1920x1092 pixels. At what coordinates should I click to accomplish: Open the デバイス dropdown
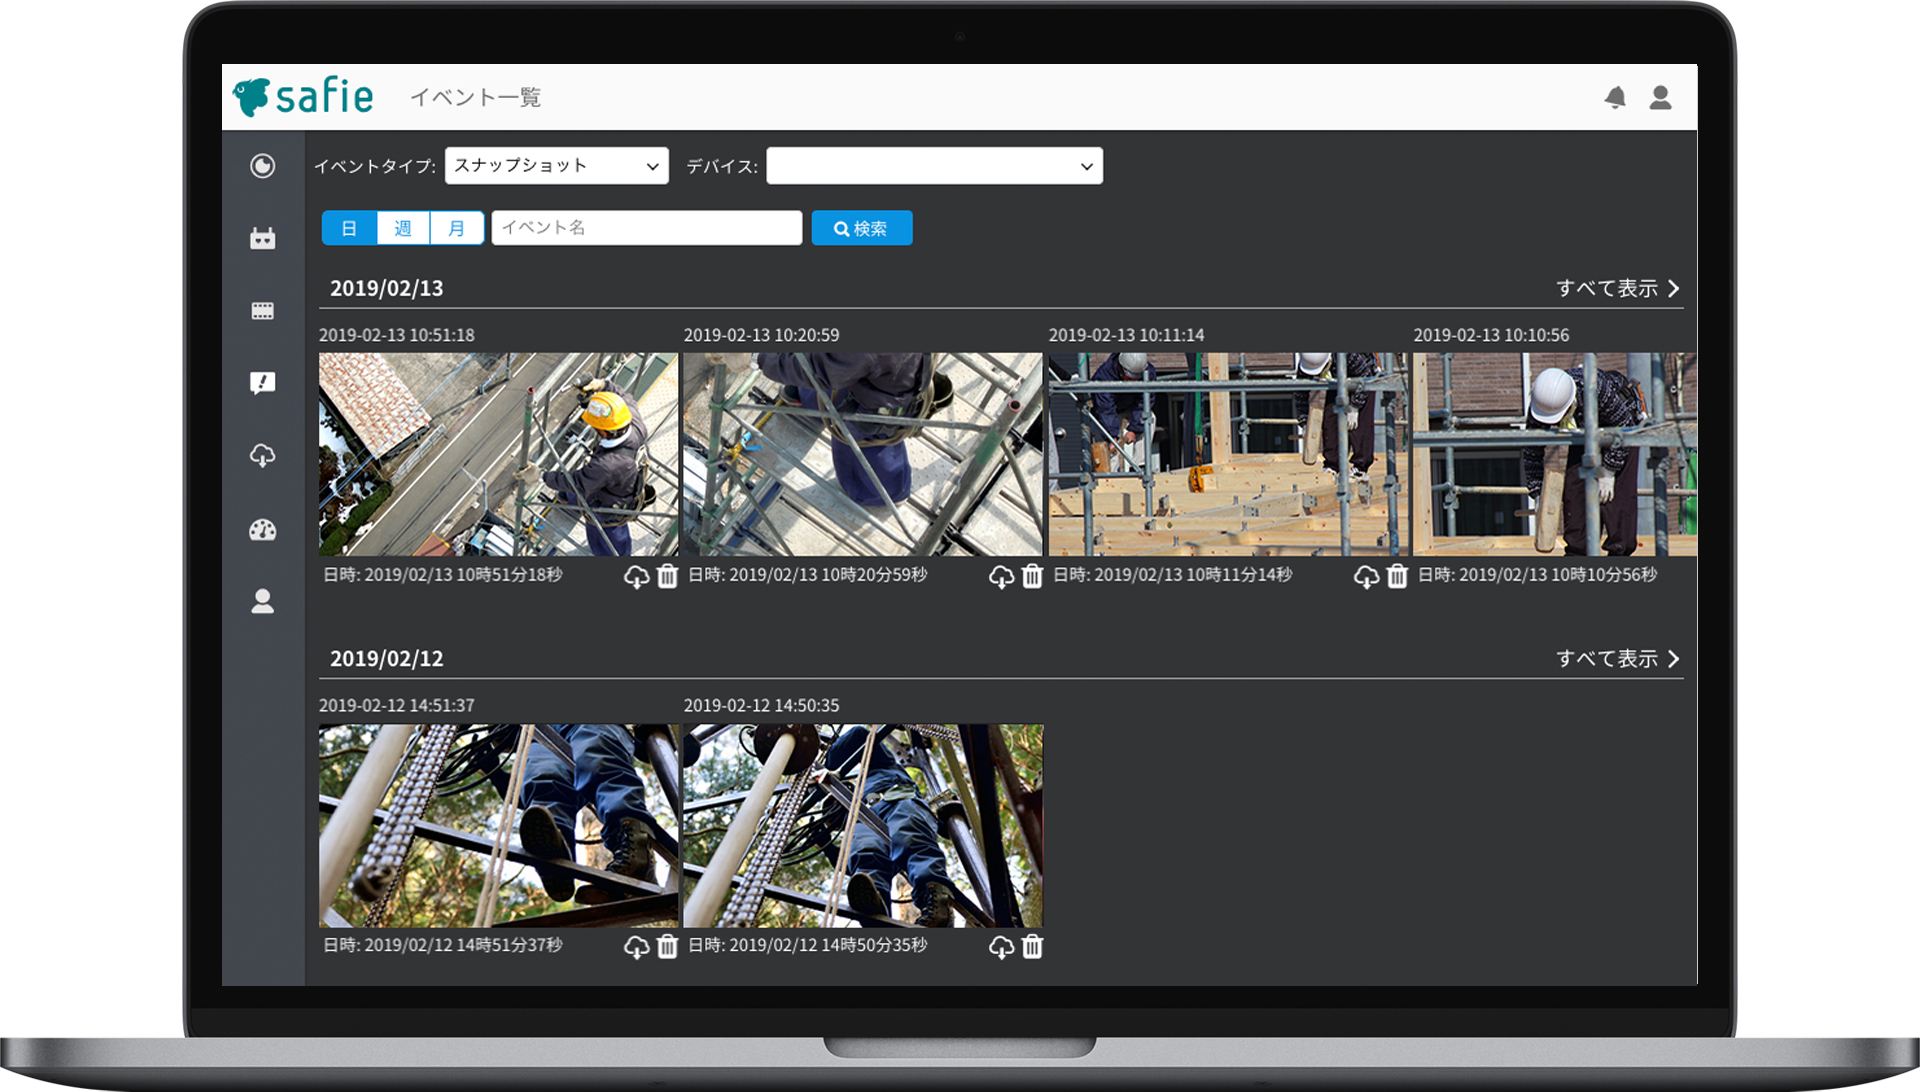934,166
